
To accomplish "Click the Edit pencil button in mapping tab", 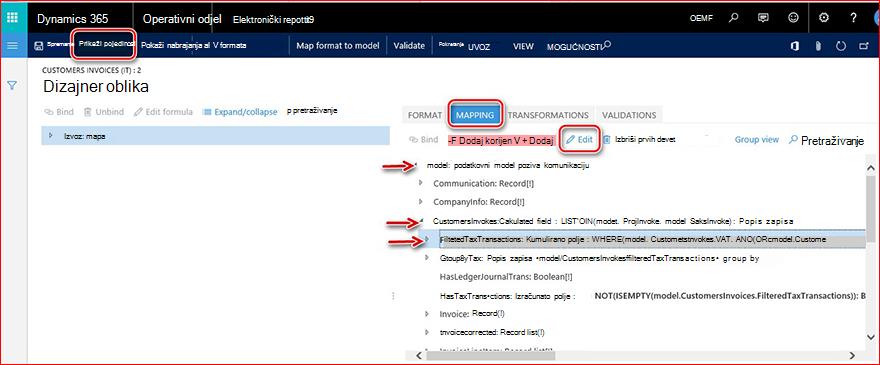I will pyautogui.click(x=580, y=140).
